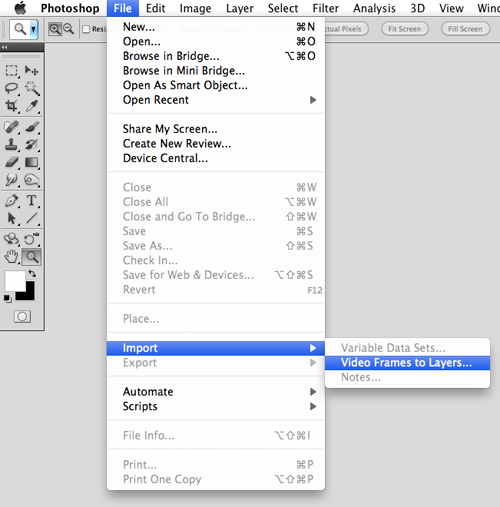Select the History Brush tool
The image size is (500, 507).
[32, 145]
